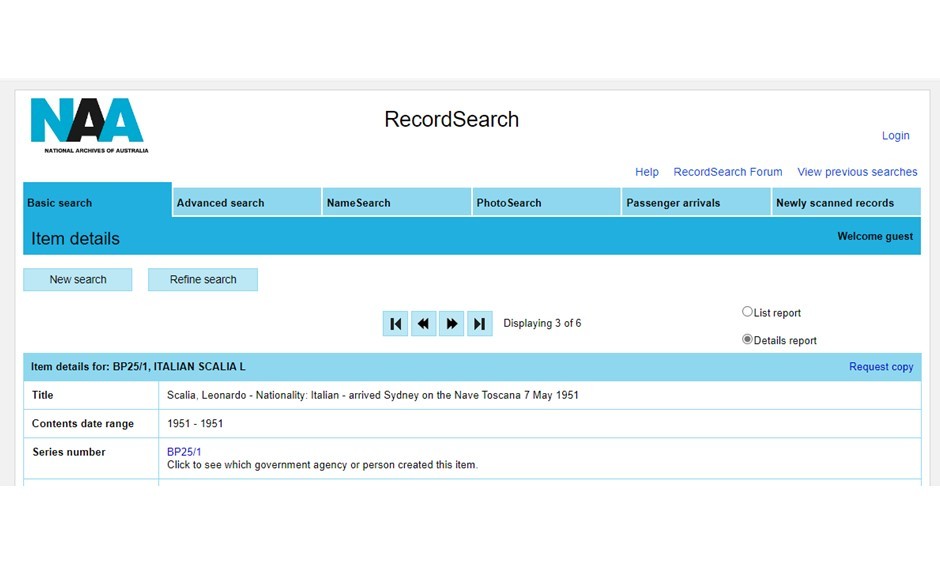Click the Item details heading

click(76, 239)
